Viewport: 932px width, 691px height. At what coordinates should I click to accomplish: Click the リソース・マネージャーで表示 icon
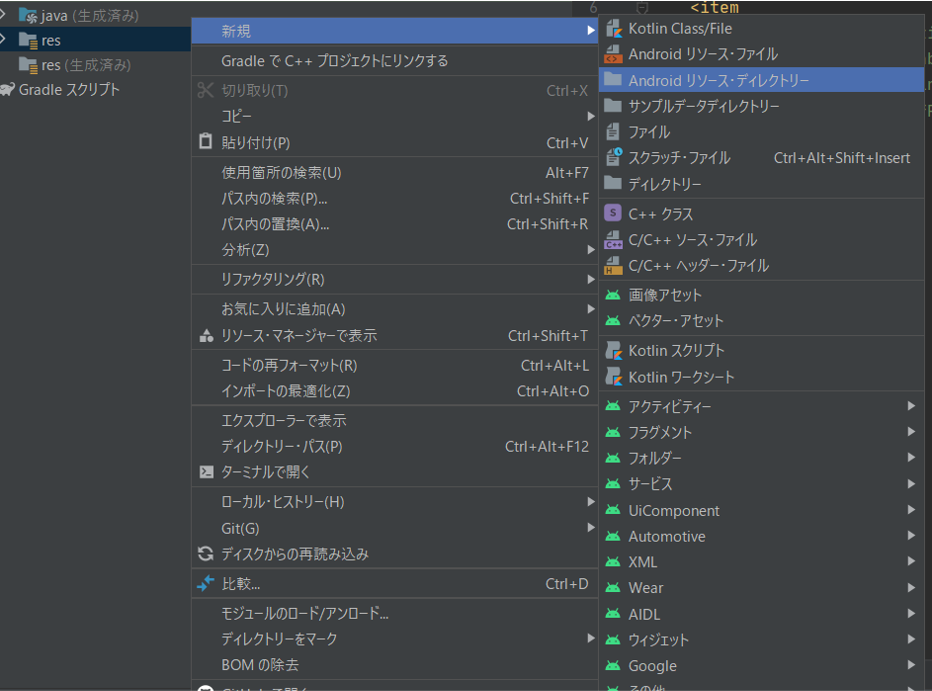206,336
